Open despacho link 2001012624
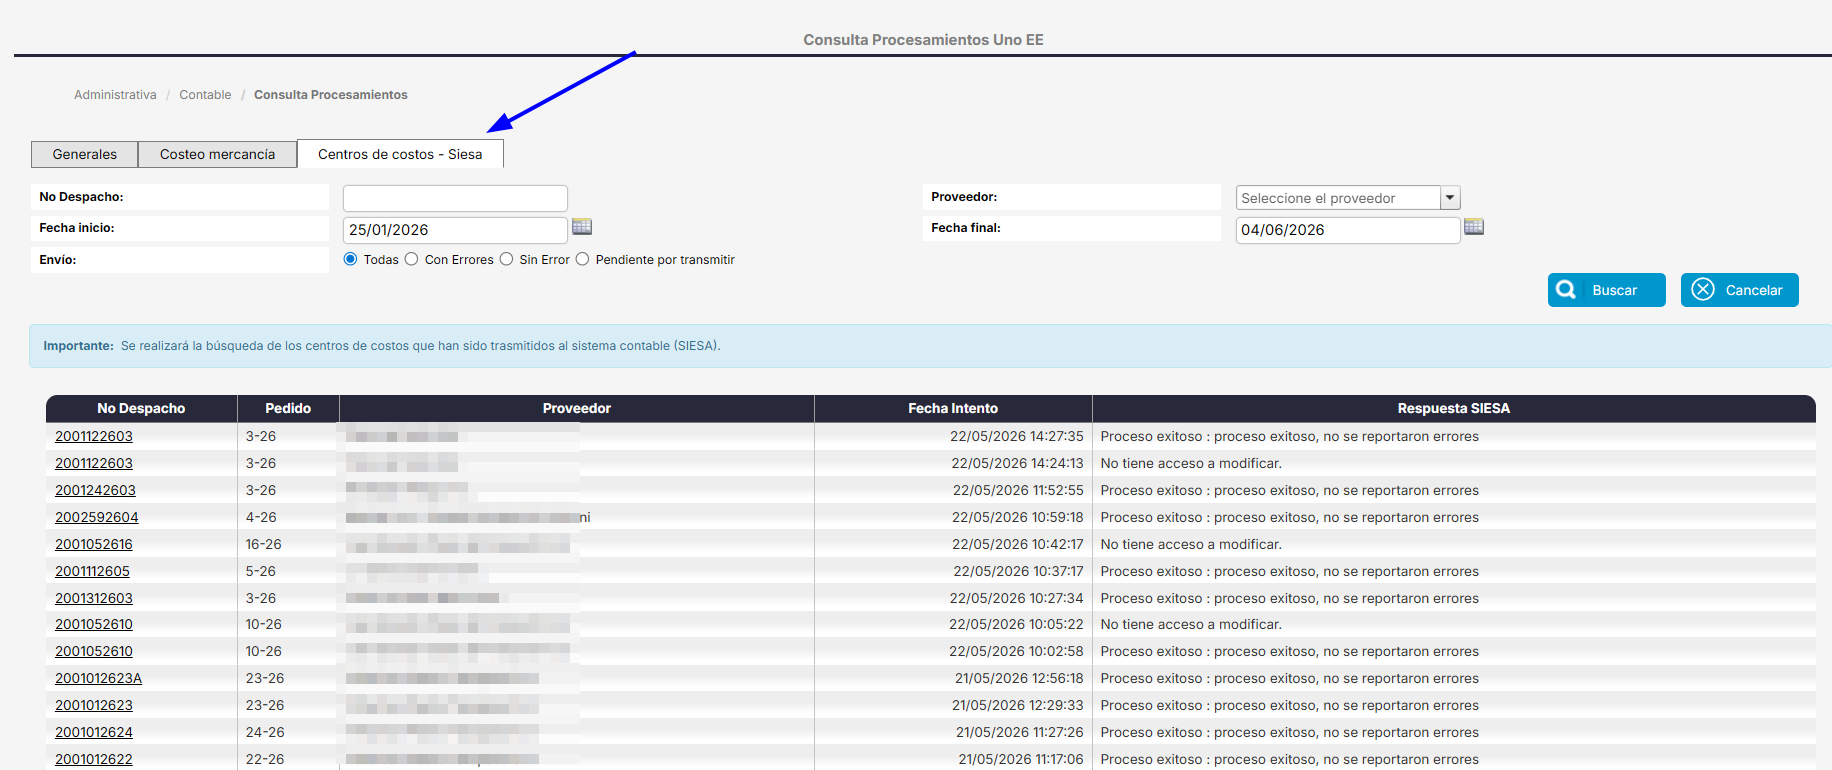Image resolution: width=1832 pixels, height=770 pixels. pos(94,732)
